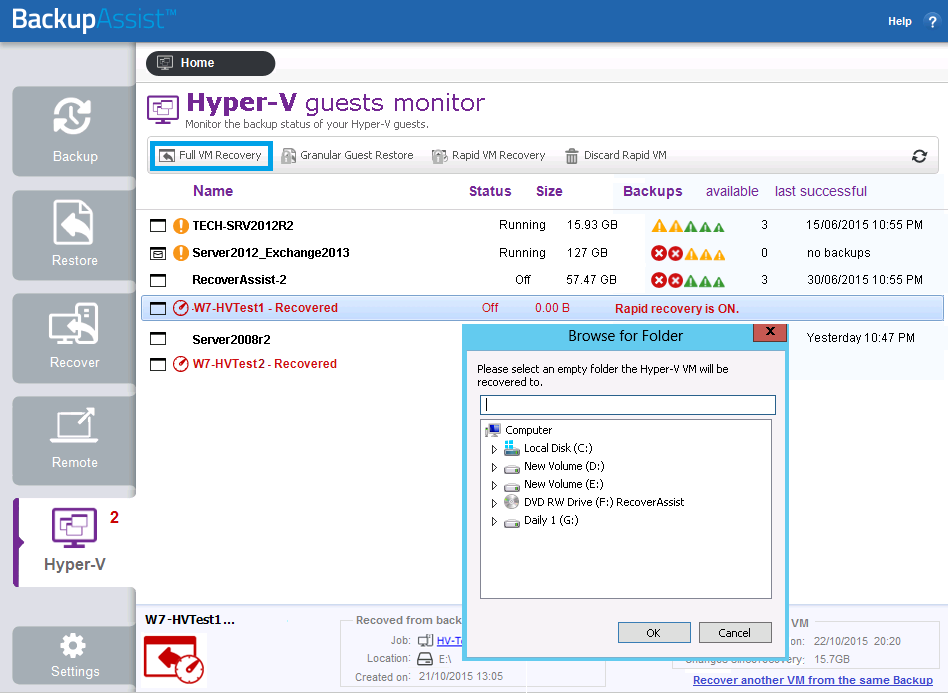The width and height of the screenshot is (948, 693).
Task: Select W7-HVTest2 - Recovered guest
Action: pos(265,364)
